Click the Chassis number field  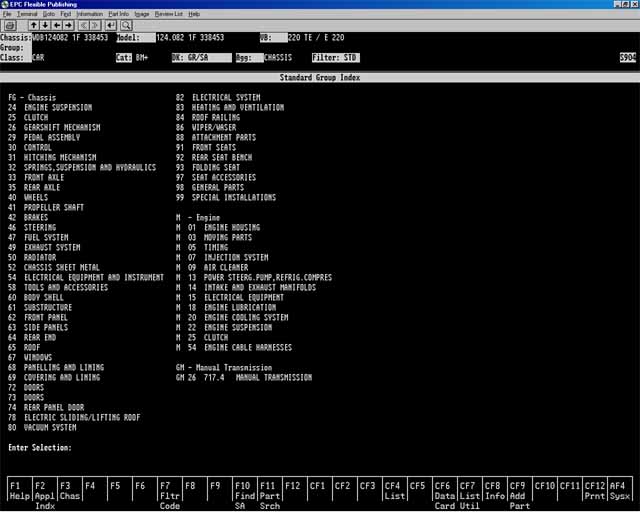pyautogui.click(x=70, y=38)
